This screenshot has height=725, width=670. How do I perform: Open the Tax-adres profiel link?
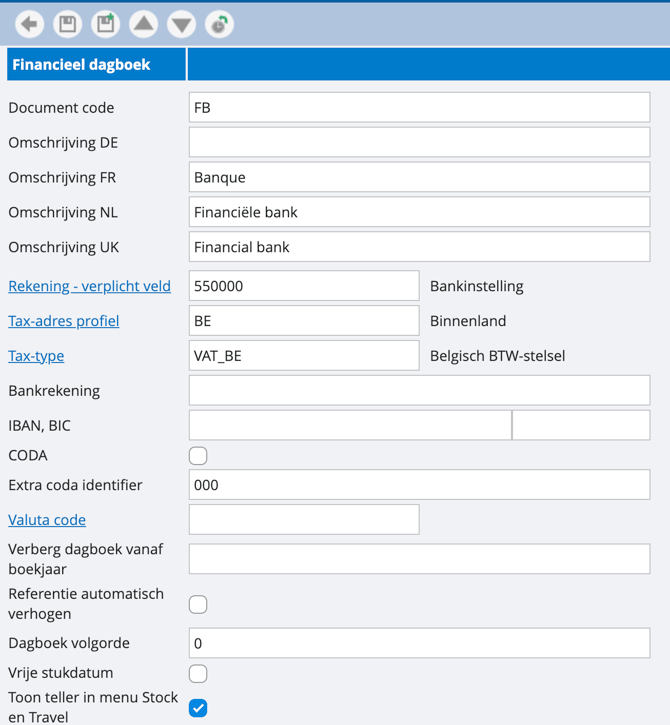coord(63,321)
